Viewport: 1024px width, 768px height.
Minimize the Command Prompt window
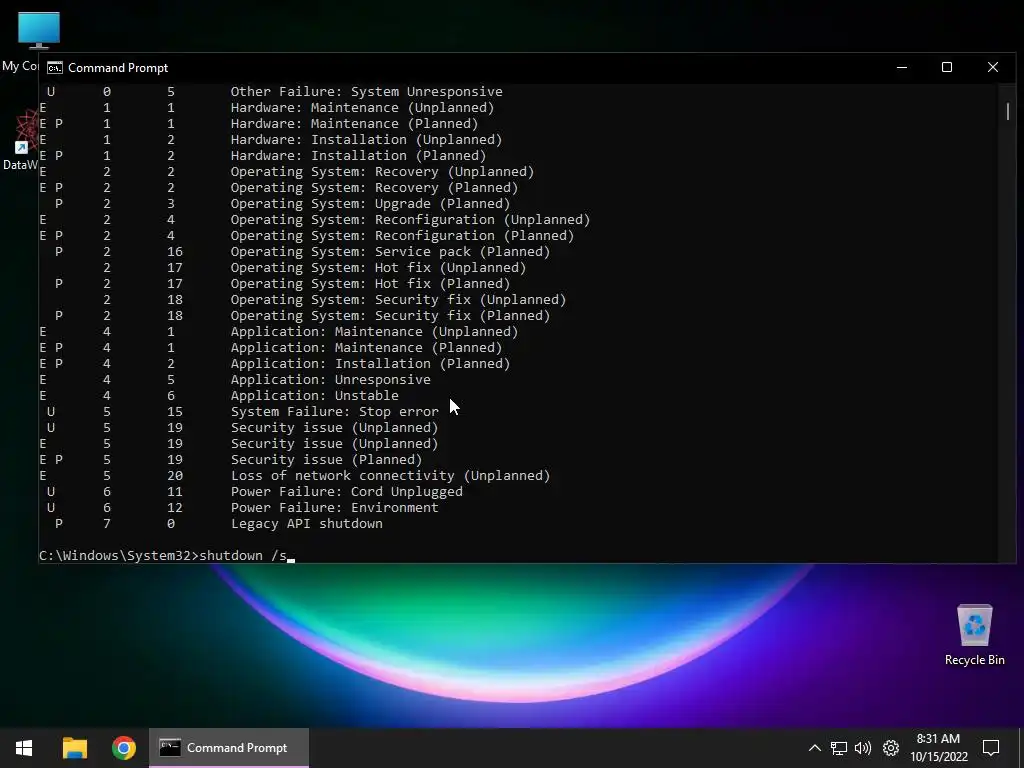click(902, 67)
